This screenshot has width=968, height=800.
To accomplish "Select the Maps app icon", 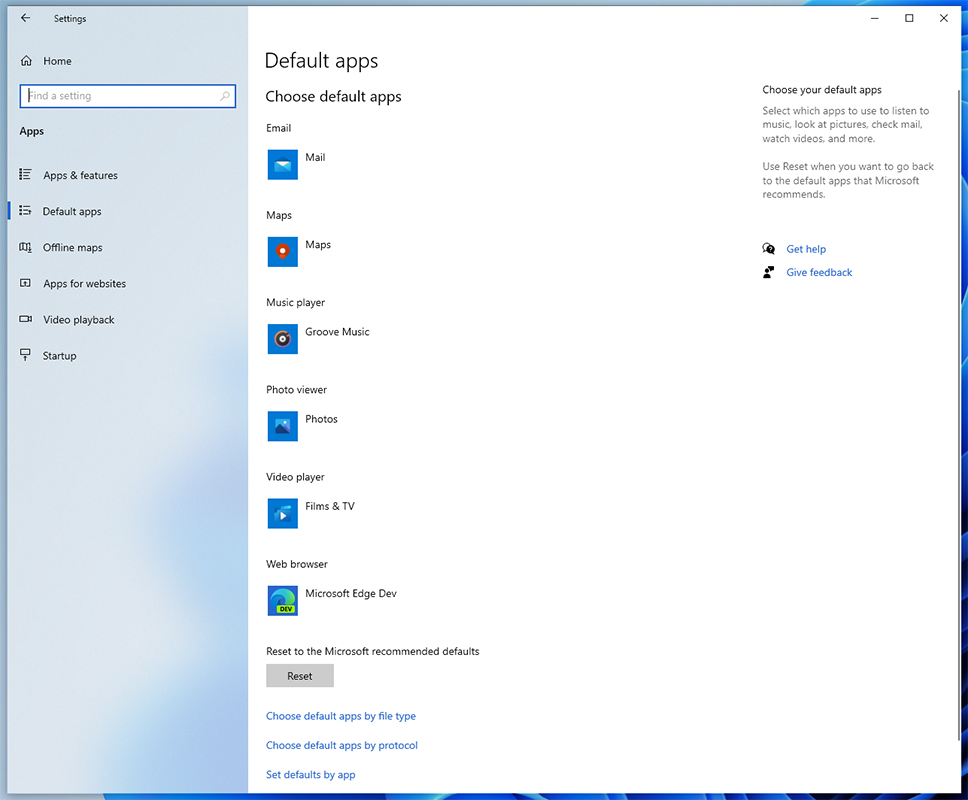I will pyautogui.click(x=283, y=252).
